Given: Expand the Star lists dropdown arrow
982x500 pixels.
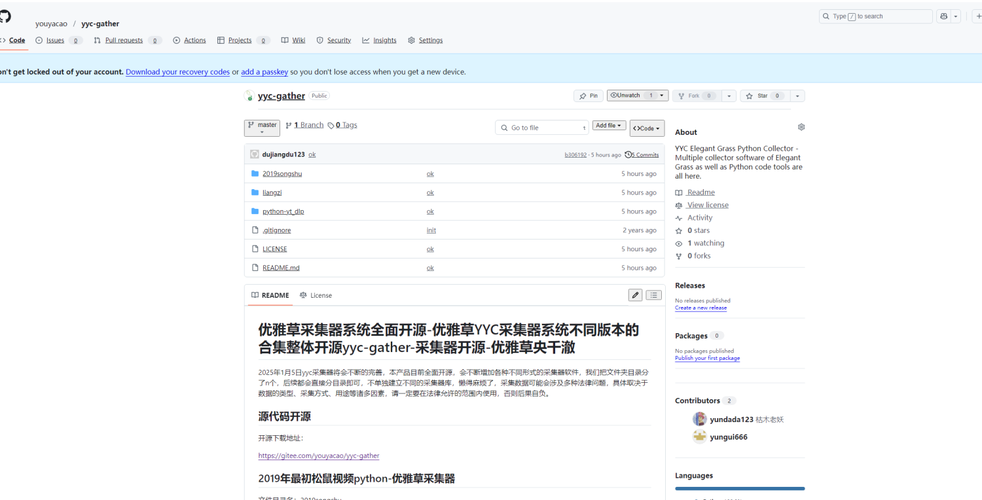Looking at the screenshot, I should (x=797, y=96).
